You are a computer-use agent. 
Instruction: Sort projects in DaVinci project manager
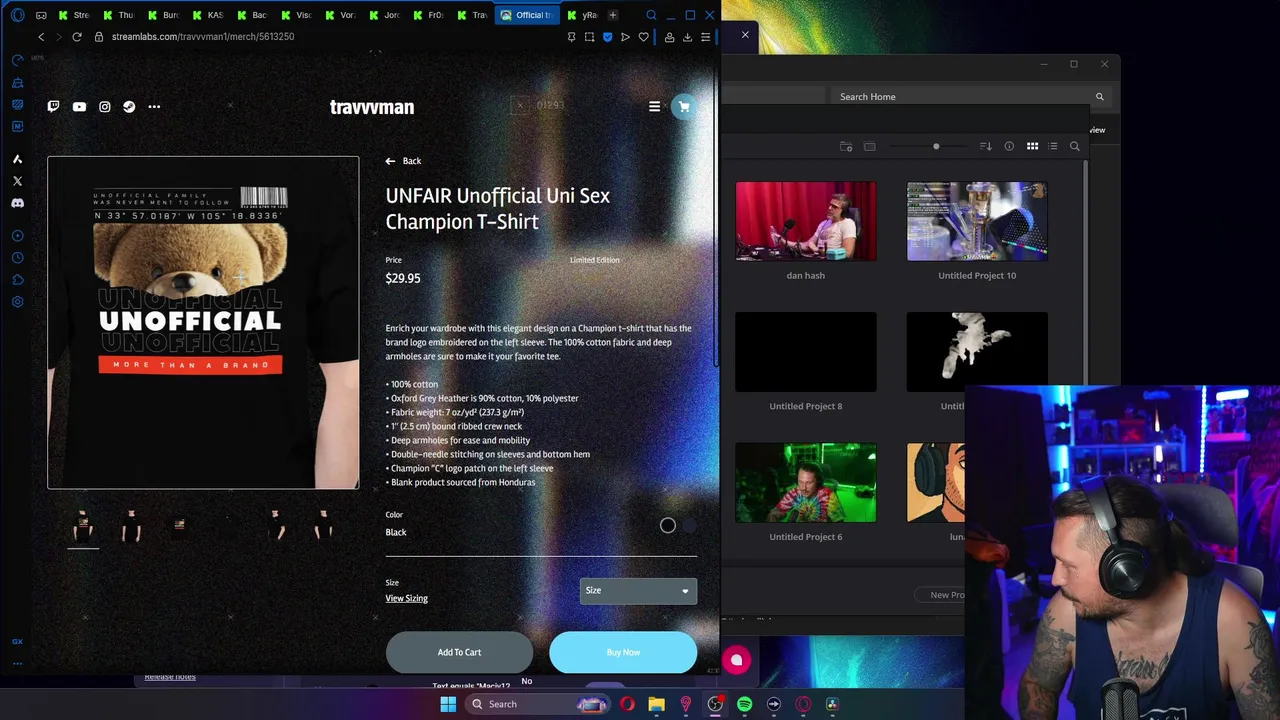[x=985, y=147]
